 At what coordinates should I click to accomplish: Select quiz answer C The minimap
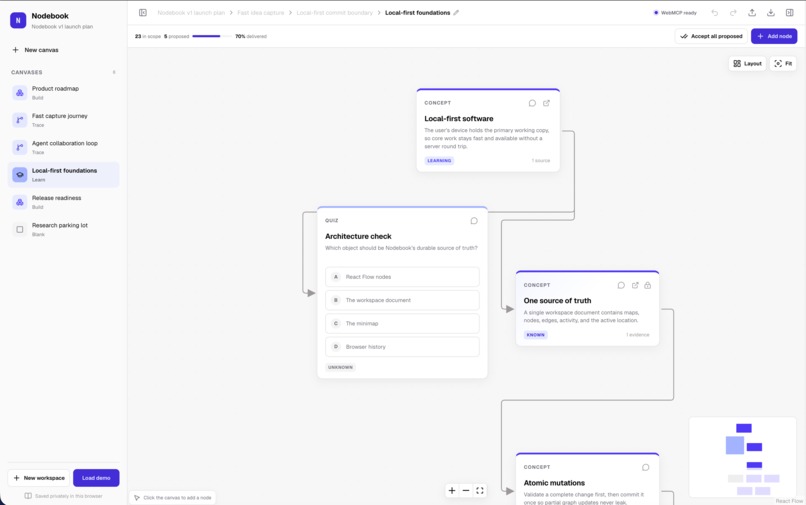pyautogui.click(x=402, y=323)
